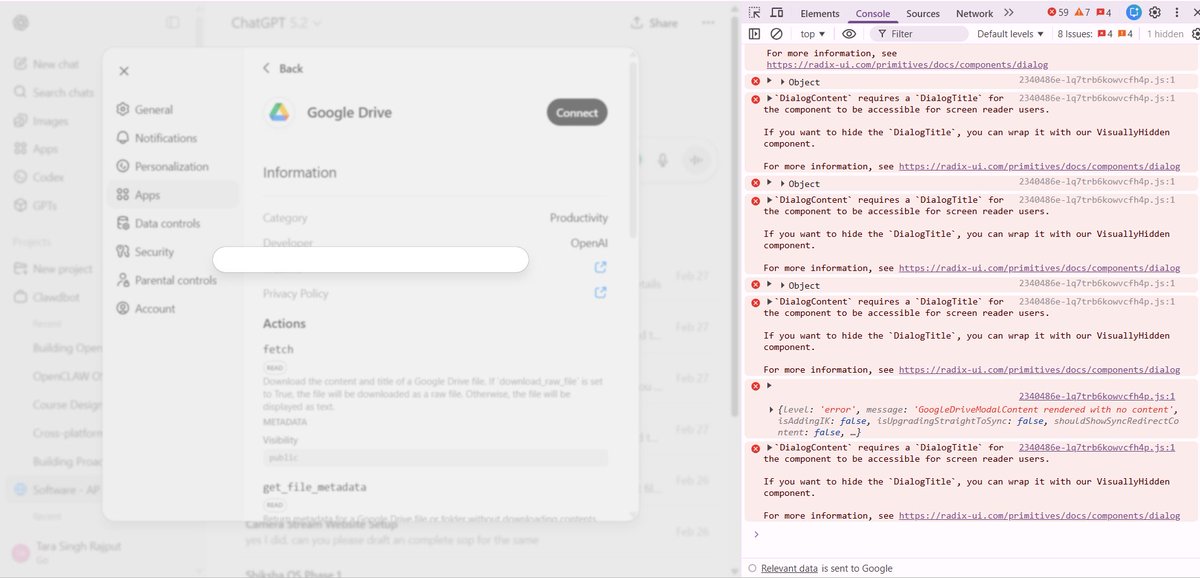
Task: Open the ChatGPT 5.2 model dropdown
Action: 277,22
